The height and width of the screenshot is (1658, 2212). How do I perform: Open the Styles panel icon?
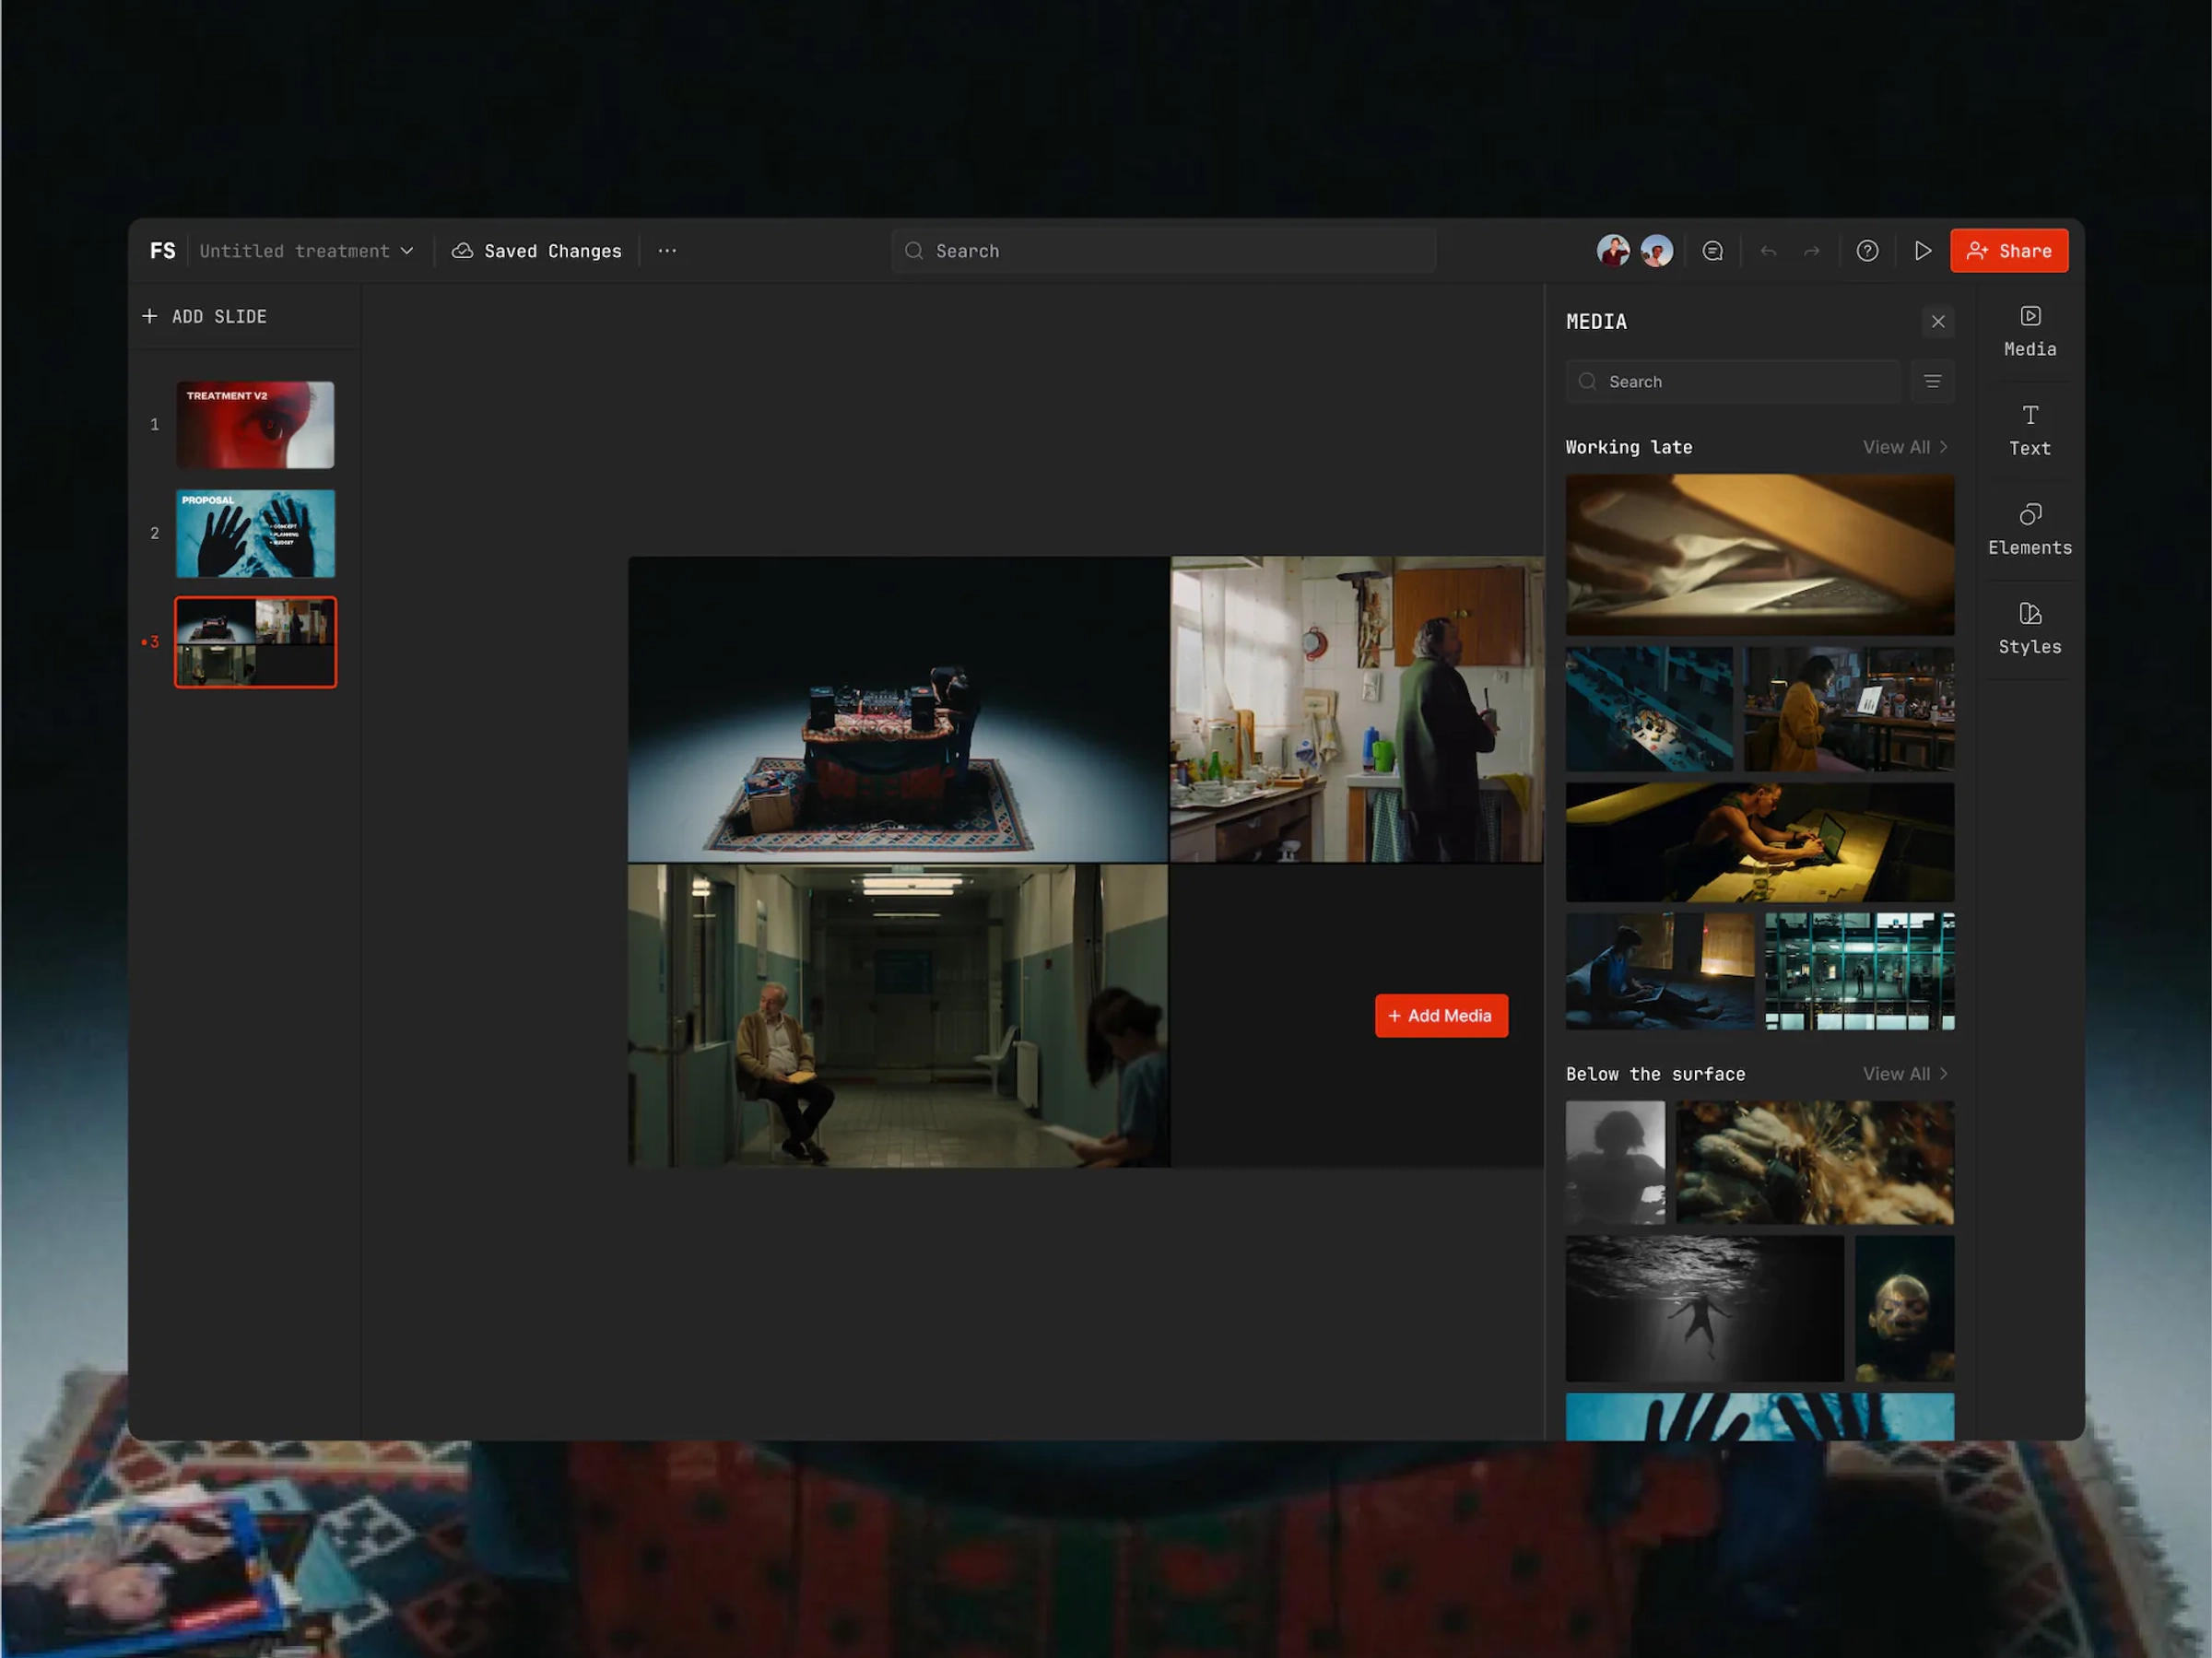click(x=2029, y=628)
